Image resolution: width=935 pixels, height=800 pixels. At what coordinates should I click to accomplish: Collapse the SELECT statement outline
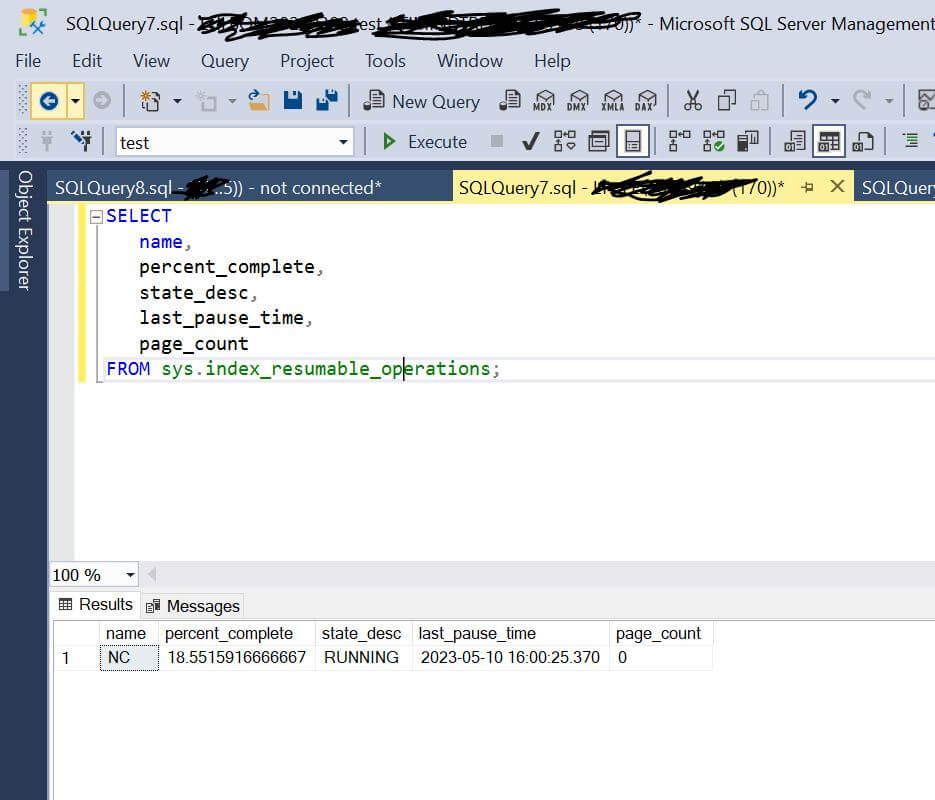96,217
